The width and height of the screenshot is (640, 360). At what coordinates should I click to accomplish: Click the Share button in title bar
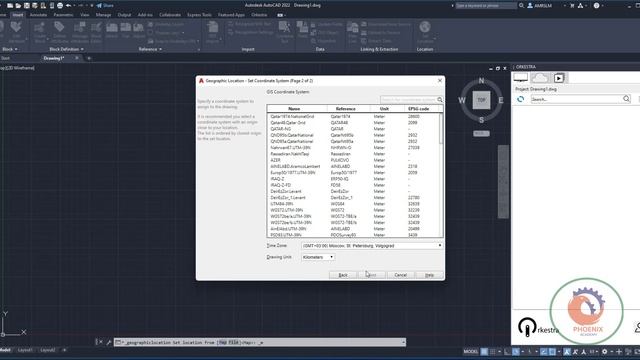coord(105,6)
